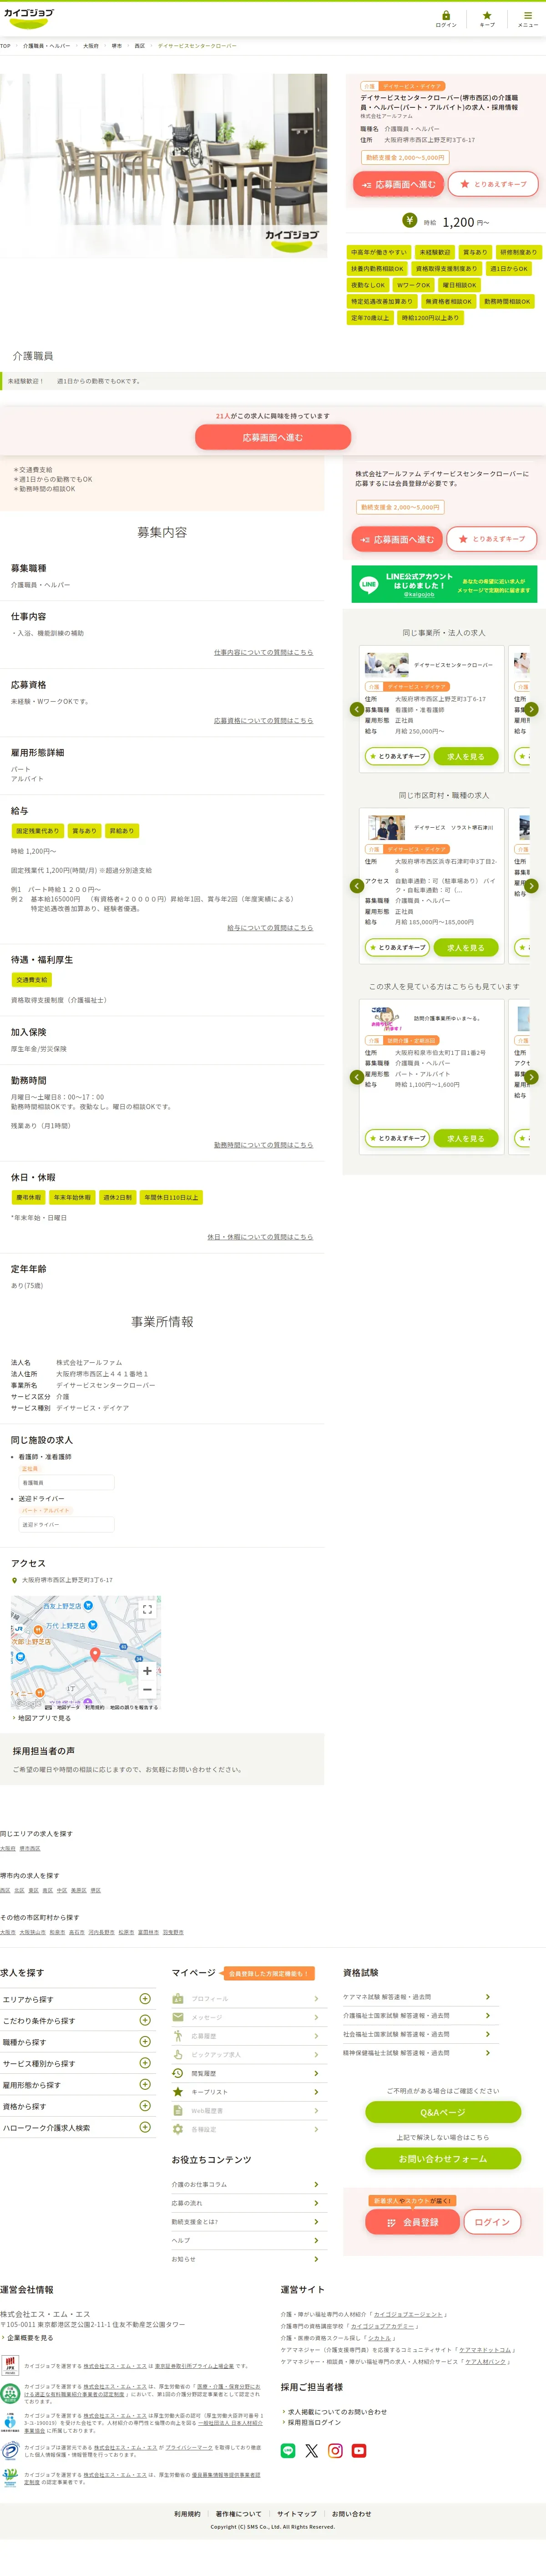Screen dimensions: 546x2576
Task: Open the Q&Aページ button
Action: coord(443,2113)
